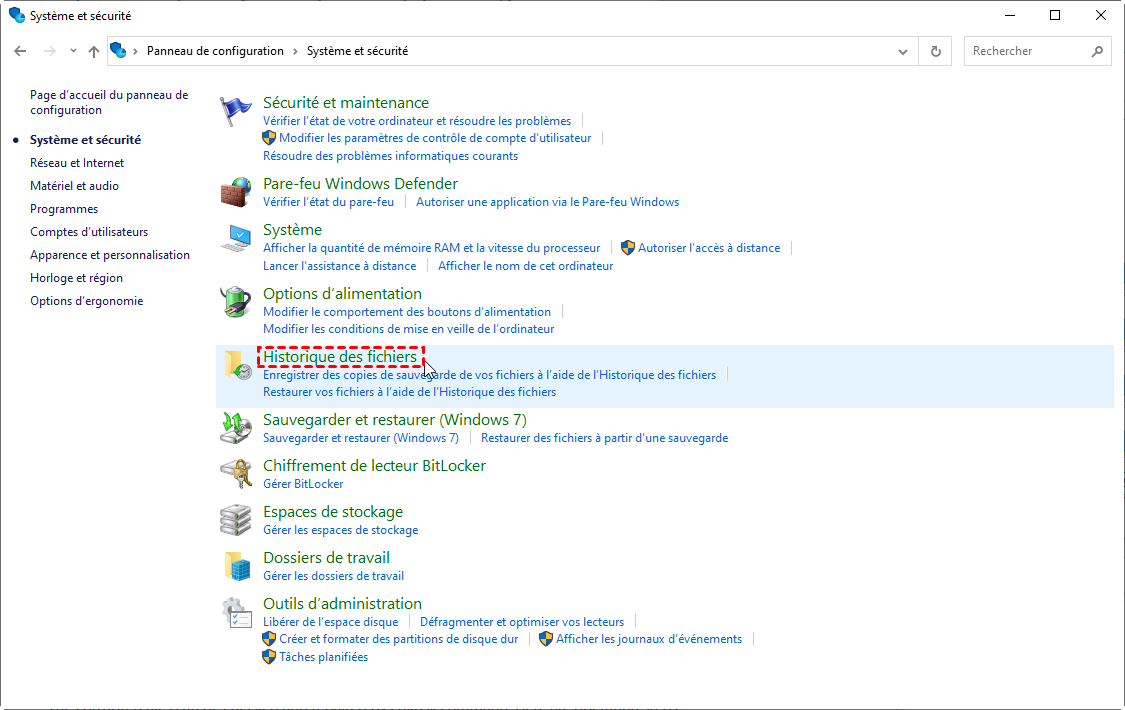Click Gérer les dossiers de travail
The height and width of the screenshot is (710, 1125).
(333, 575)
